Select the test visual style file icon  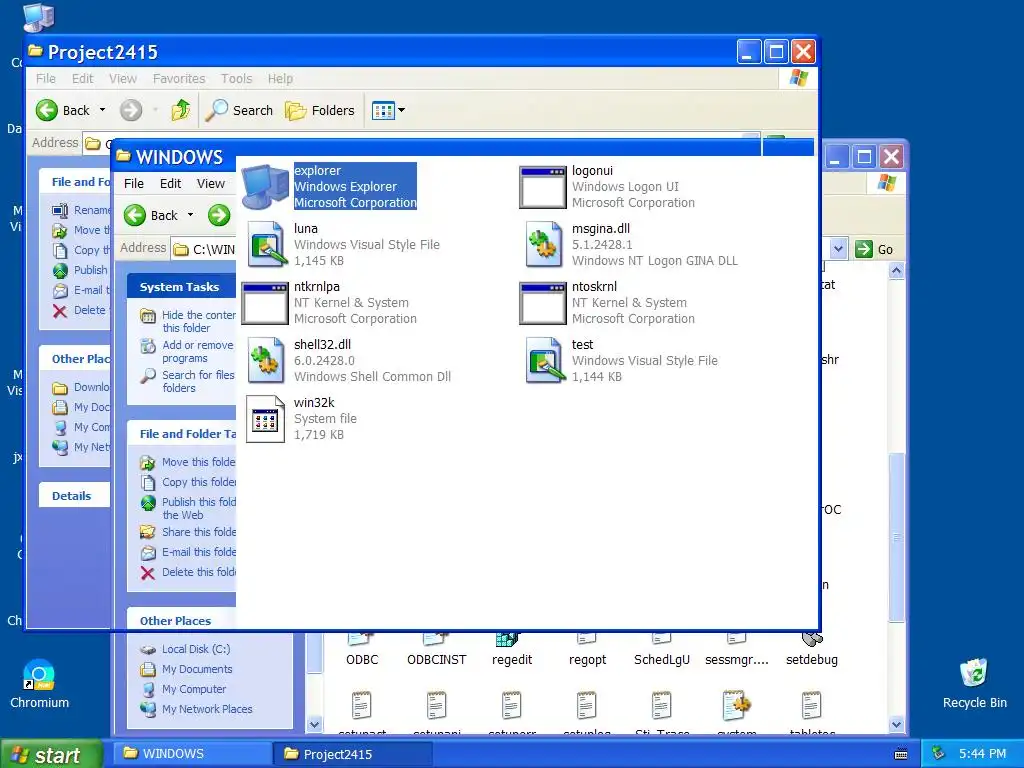pyautogui.click(x=545, y=360)
